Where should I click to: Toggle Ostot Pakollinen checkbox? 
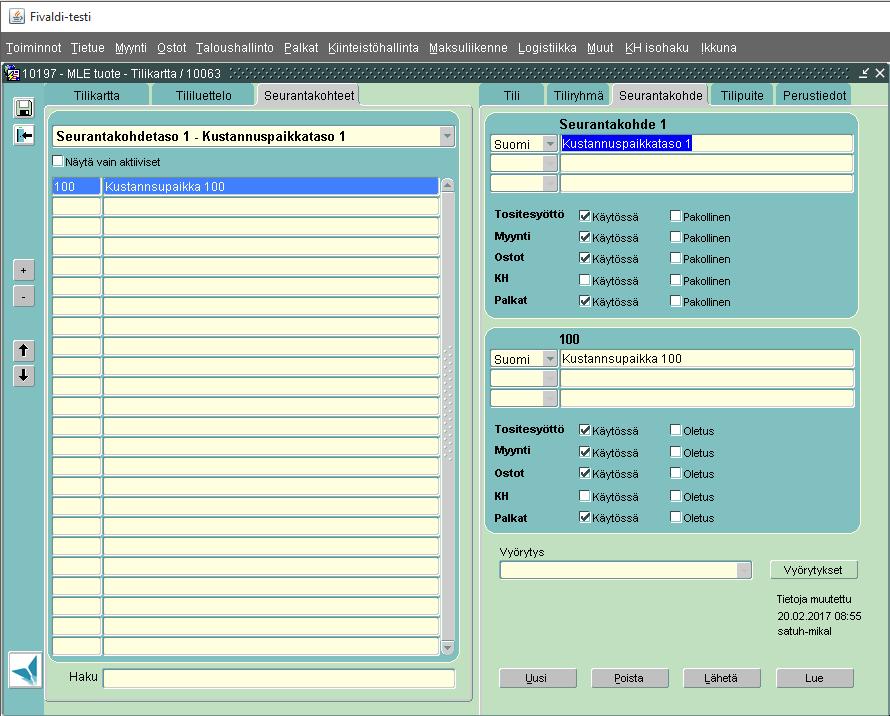point(675,258)
